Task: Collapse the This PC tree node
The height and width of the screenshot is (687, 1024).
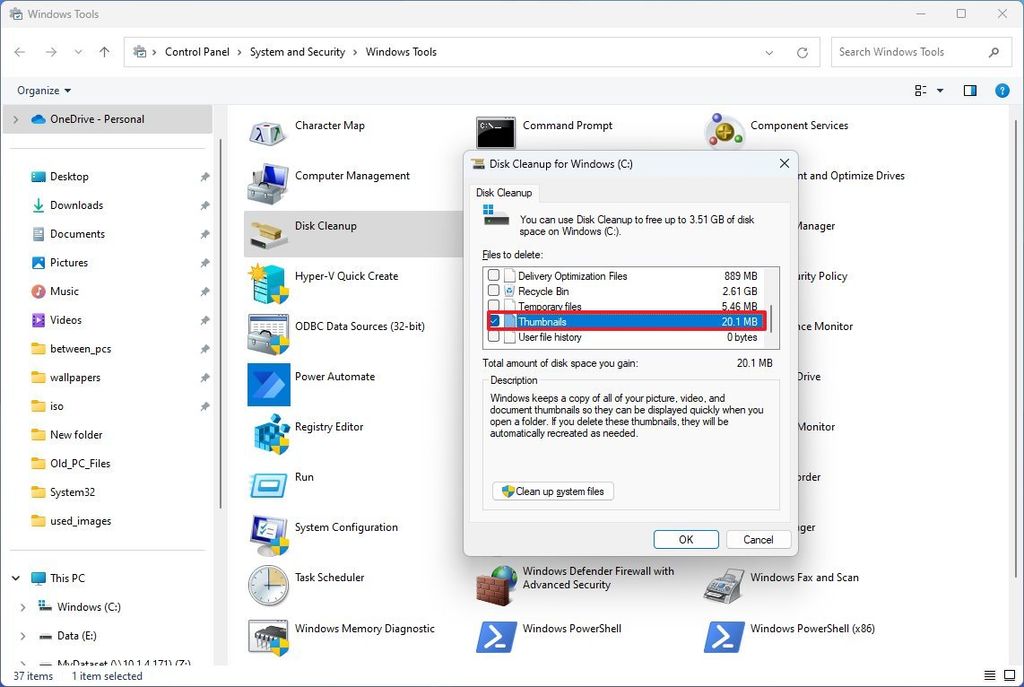Action: point(14,578)
